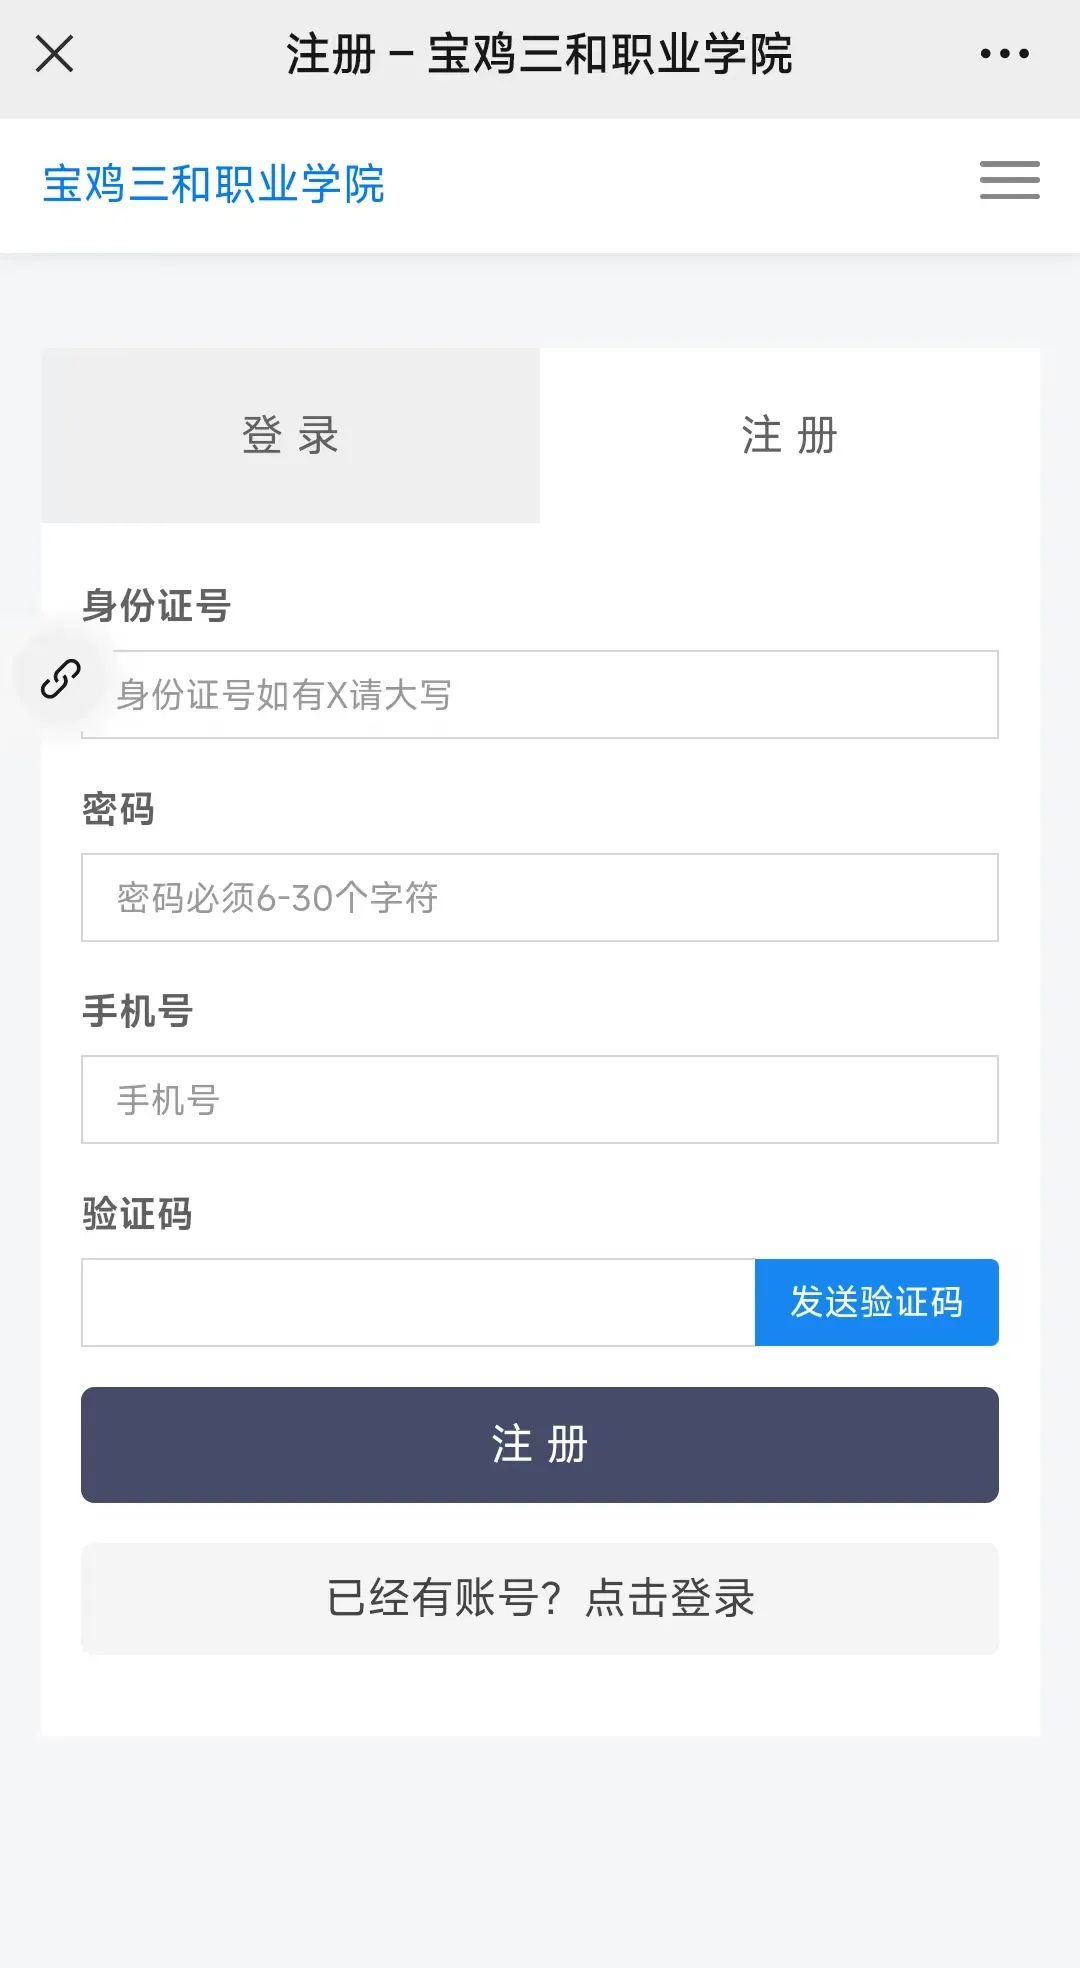Viewport: 1080px width, 1968px height.
Task: Click the 手机号 field label
Action: (137, 1011)
